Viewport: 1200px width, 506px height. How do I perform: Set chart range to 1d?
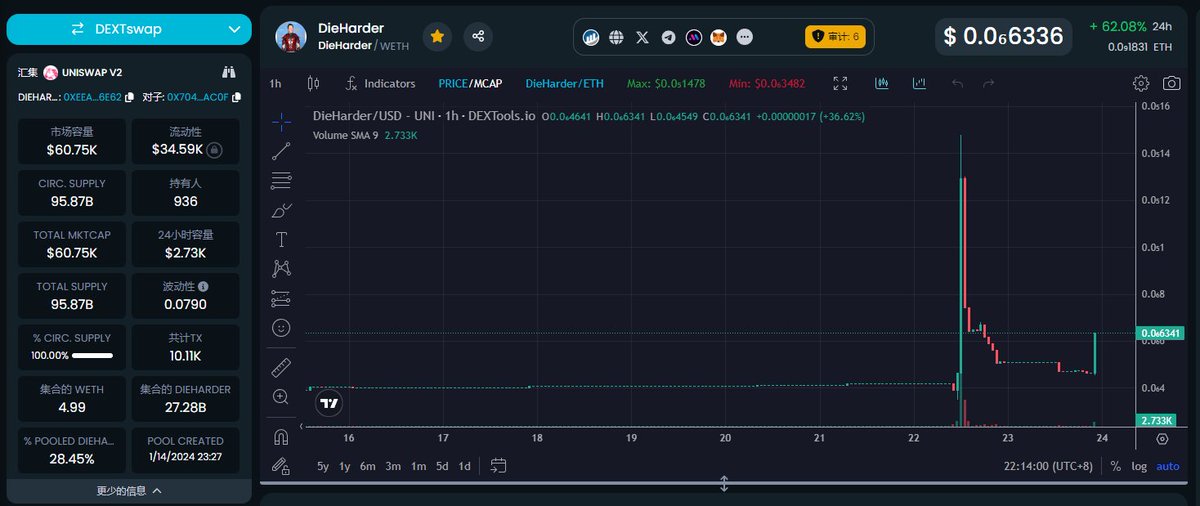[x=465, y=466]
